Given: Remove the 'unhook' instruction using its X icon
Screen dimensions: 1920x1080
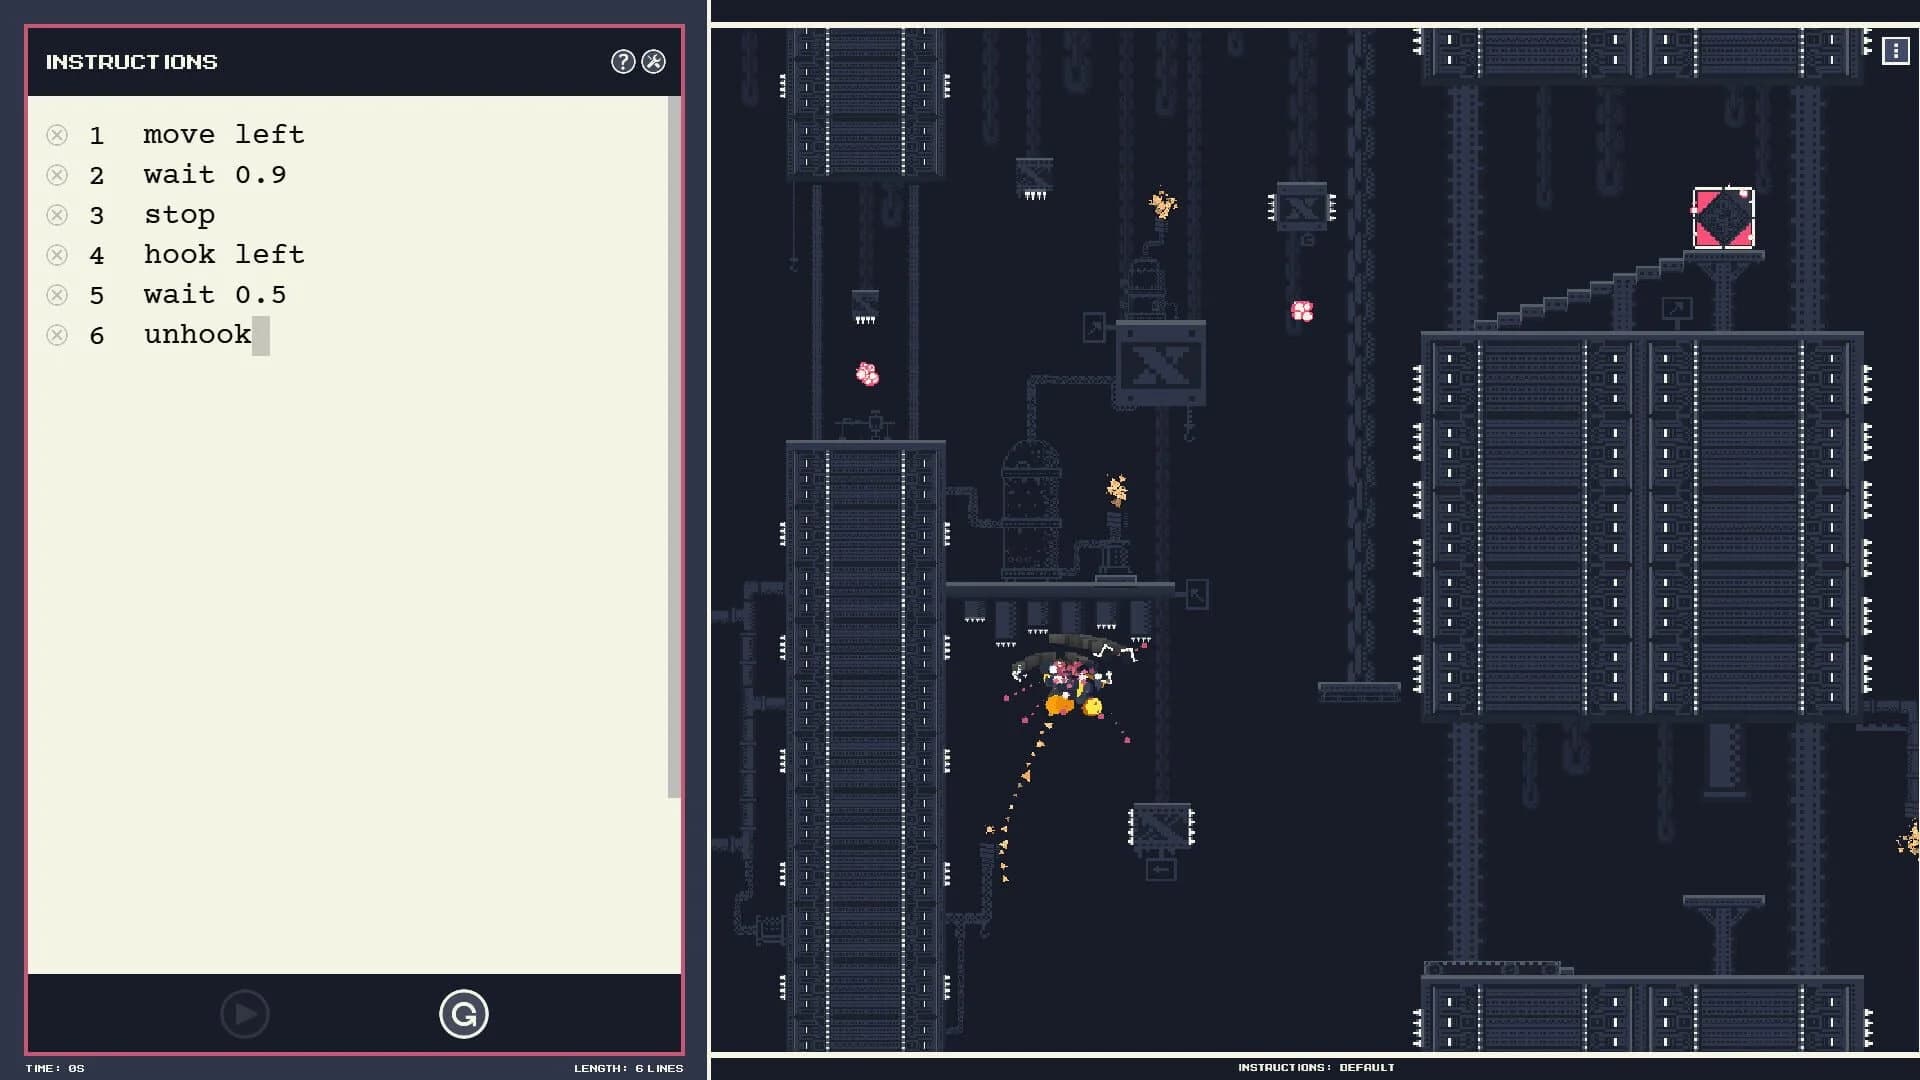Looking at the screenshot, I should [57, 335].
